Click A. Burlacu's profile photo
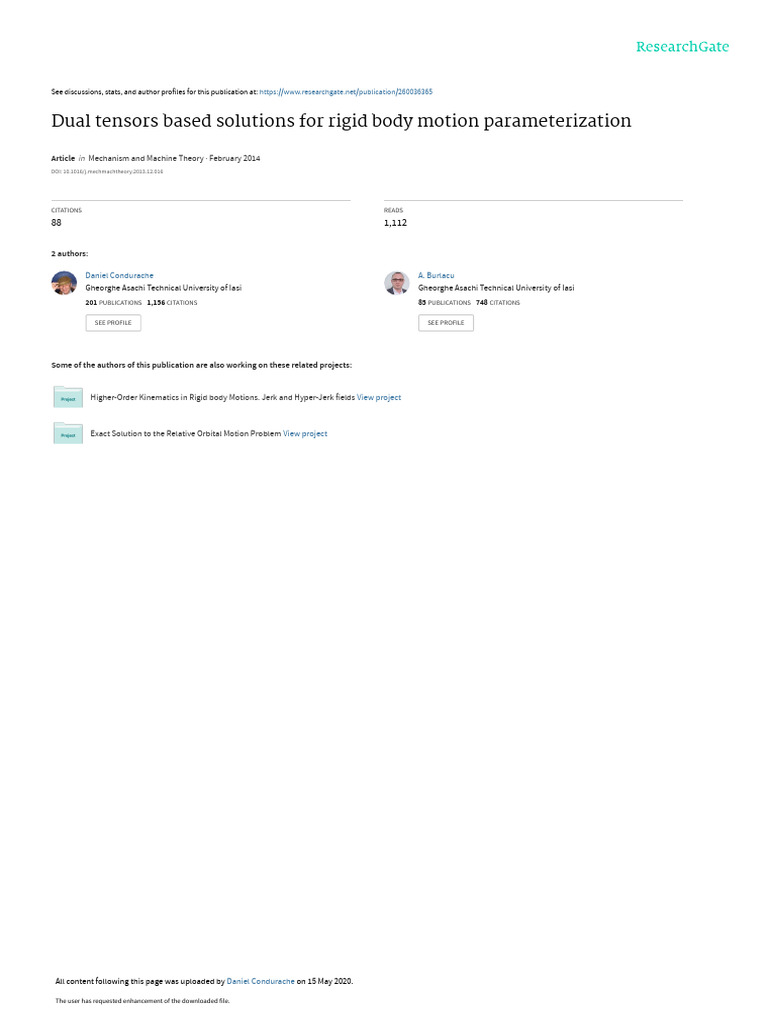 (396, 283)
